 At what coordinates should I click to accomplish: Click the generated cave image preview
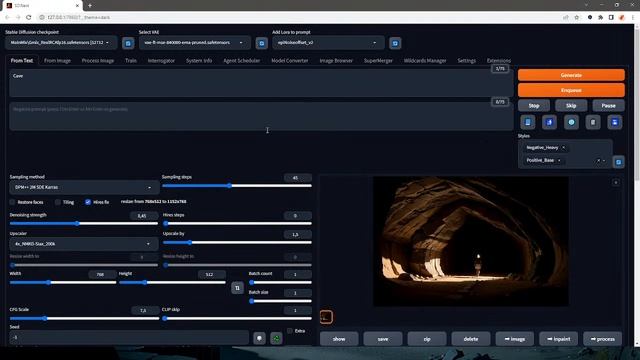click(x=471, y=241)
